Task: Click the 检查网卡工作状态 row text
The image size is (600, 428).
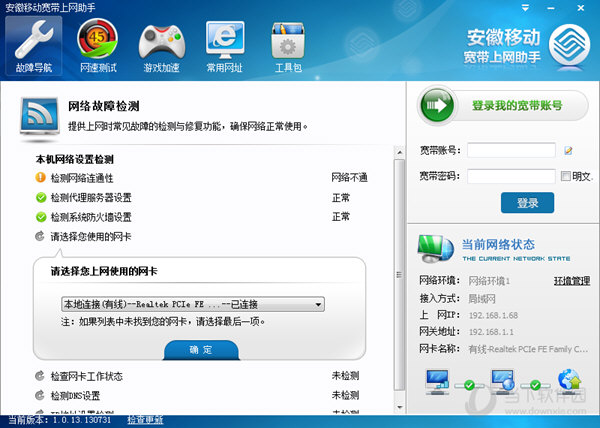Action: tap(86, 376)
